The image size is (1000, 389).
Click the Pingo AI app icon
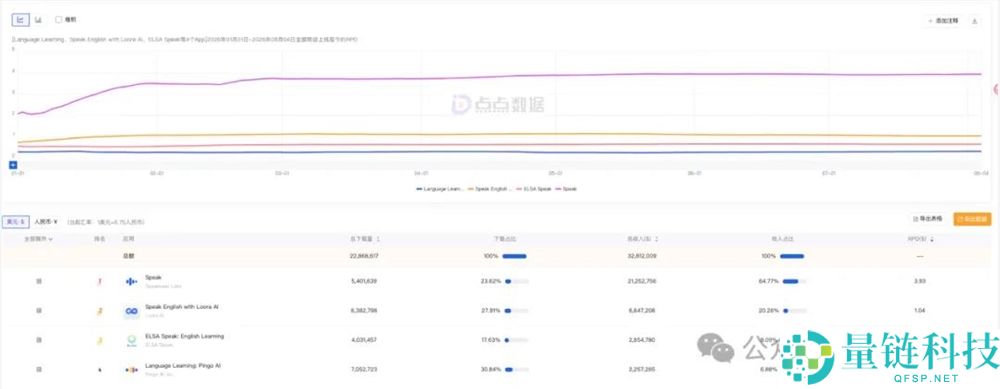(131, 370)
